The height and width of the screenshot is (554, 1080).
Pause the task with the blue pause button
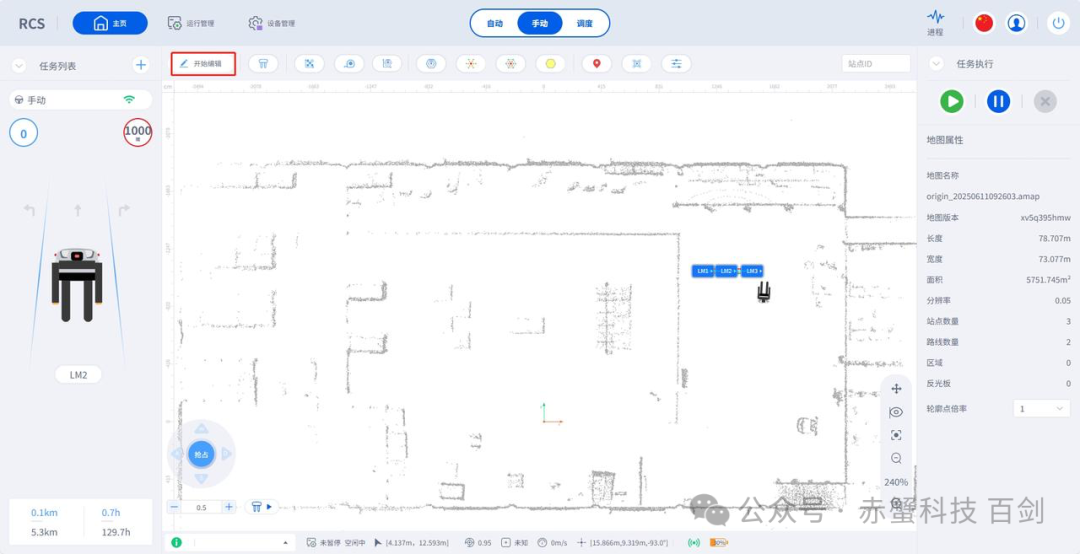click(x=998, y=101)
